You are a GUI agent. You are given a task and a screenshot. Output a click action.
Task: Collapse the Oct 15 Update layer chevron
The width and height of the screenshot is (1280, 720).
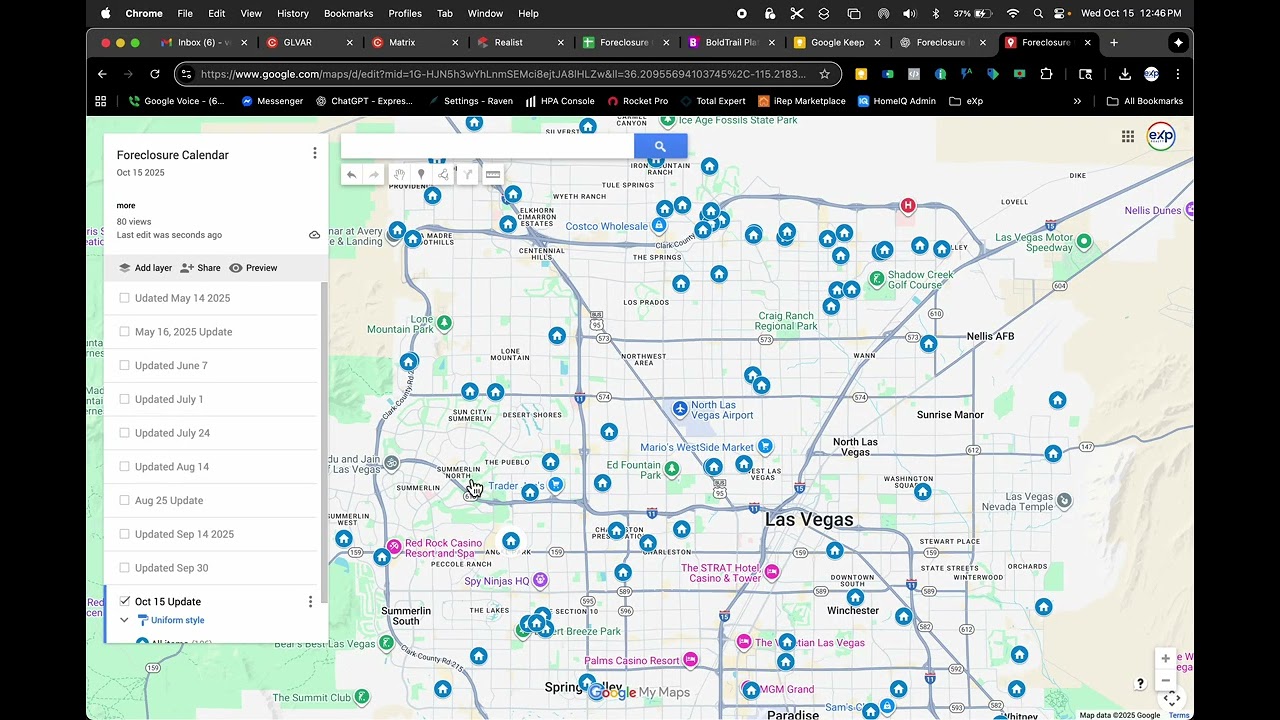[124, 620]
